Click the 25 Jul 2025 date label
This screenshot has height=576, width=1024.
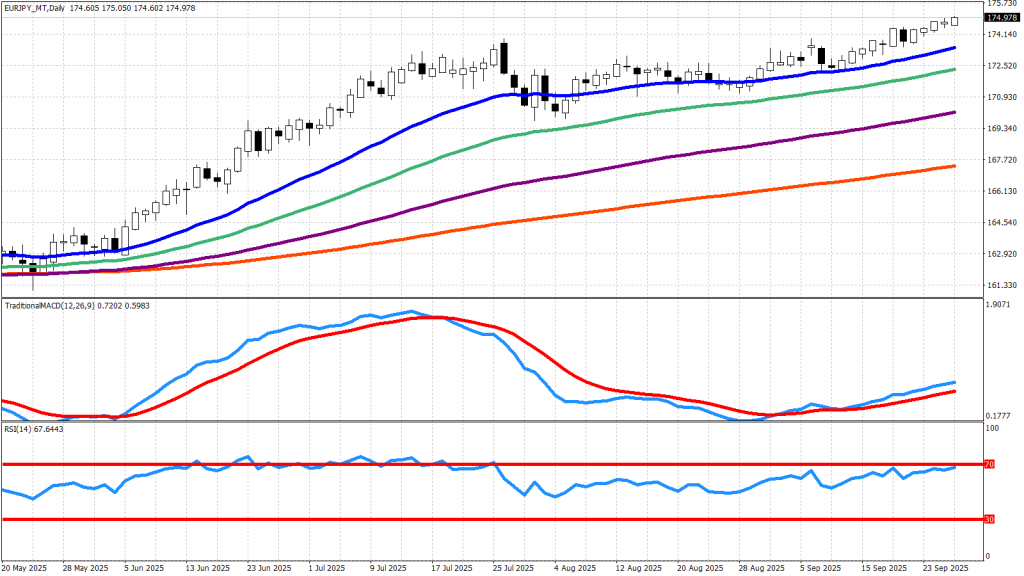[x=509, y=568]
